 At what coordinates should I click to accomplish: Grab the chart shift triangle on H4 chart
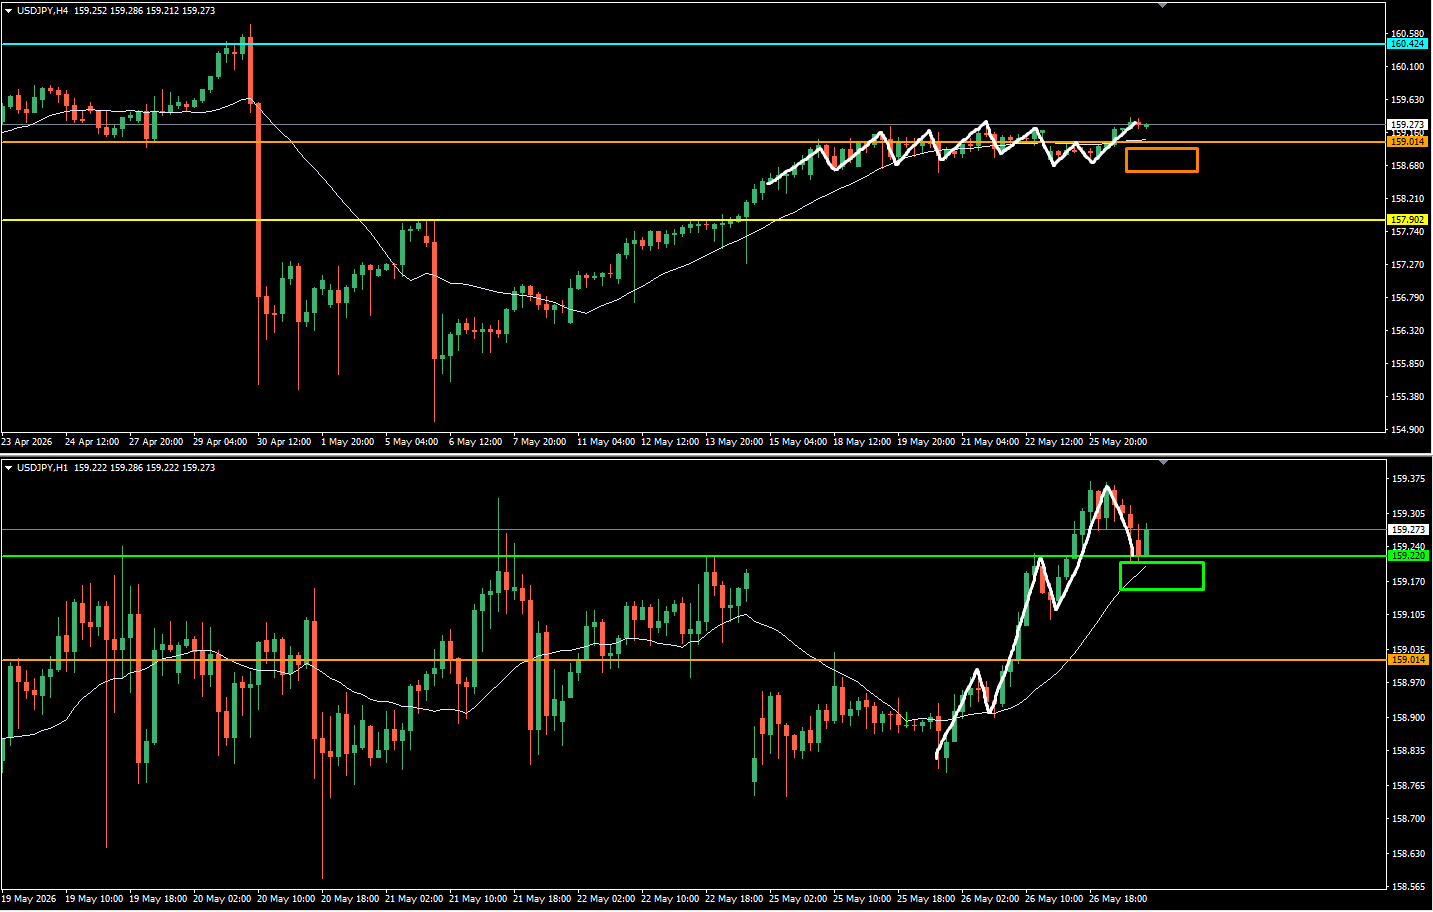[1162, 5]
